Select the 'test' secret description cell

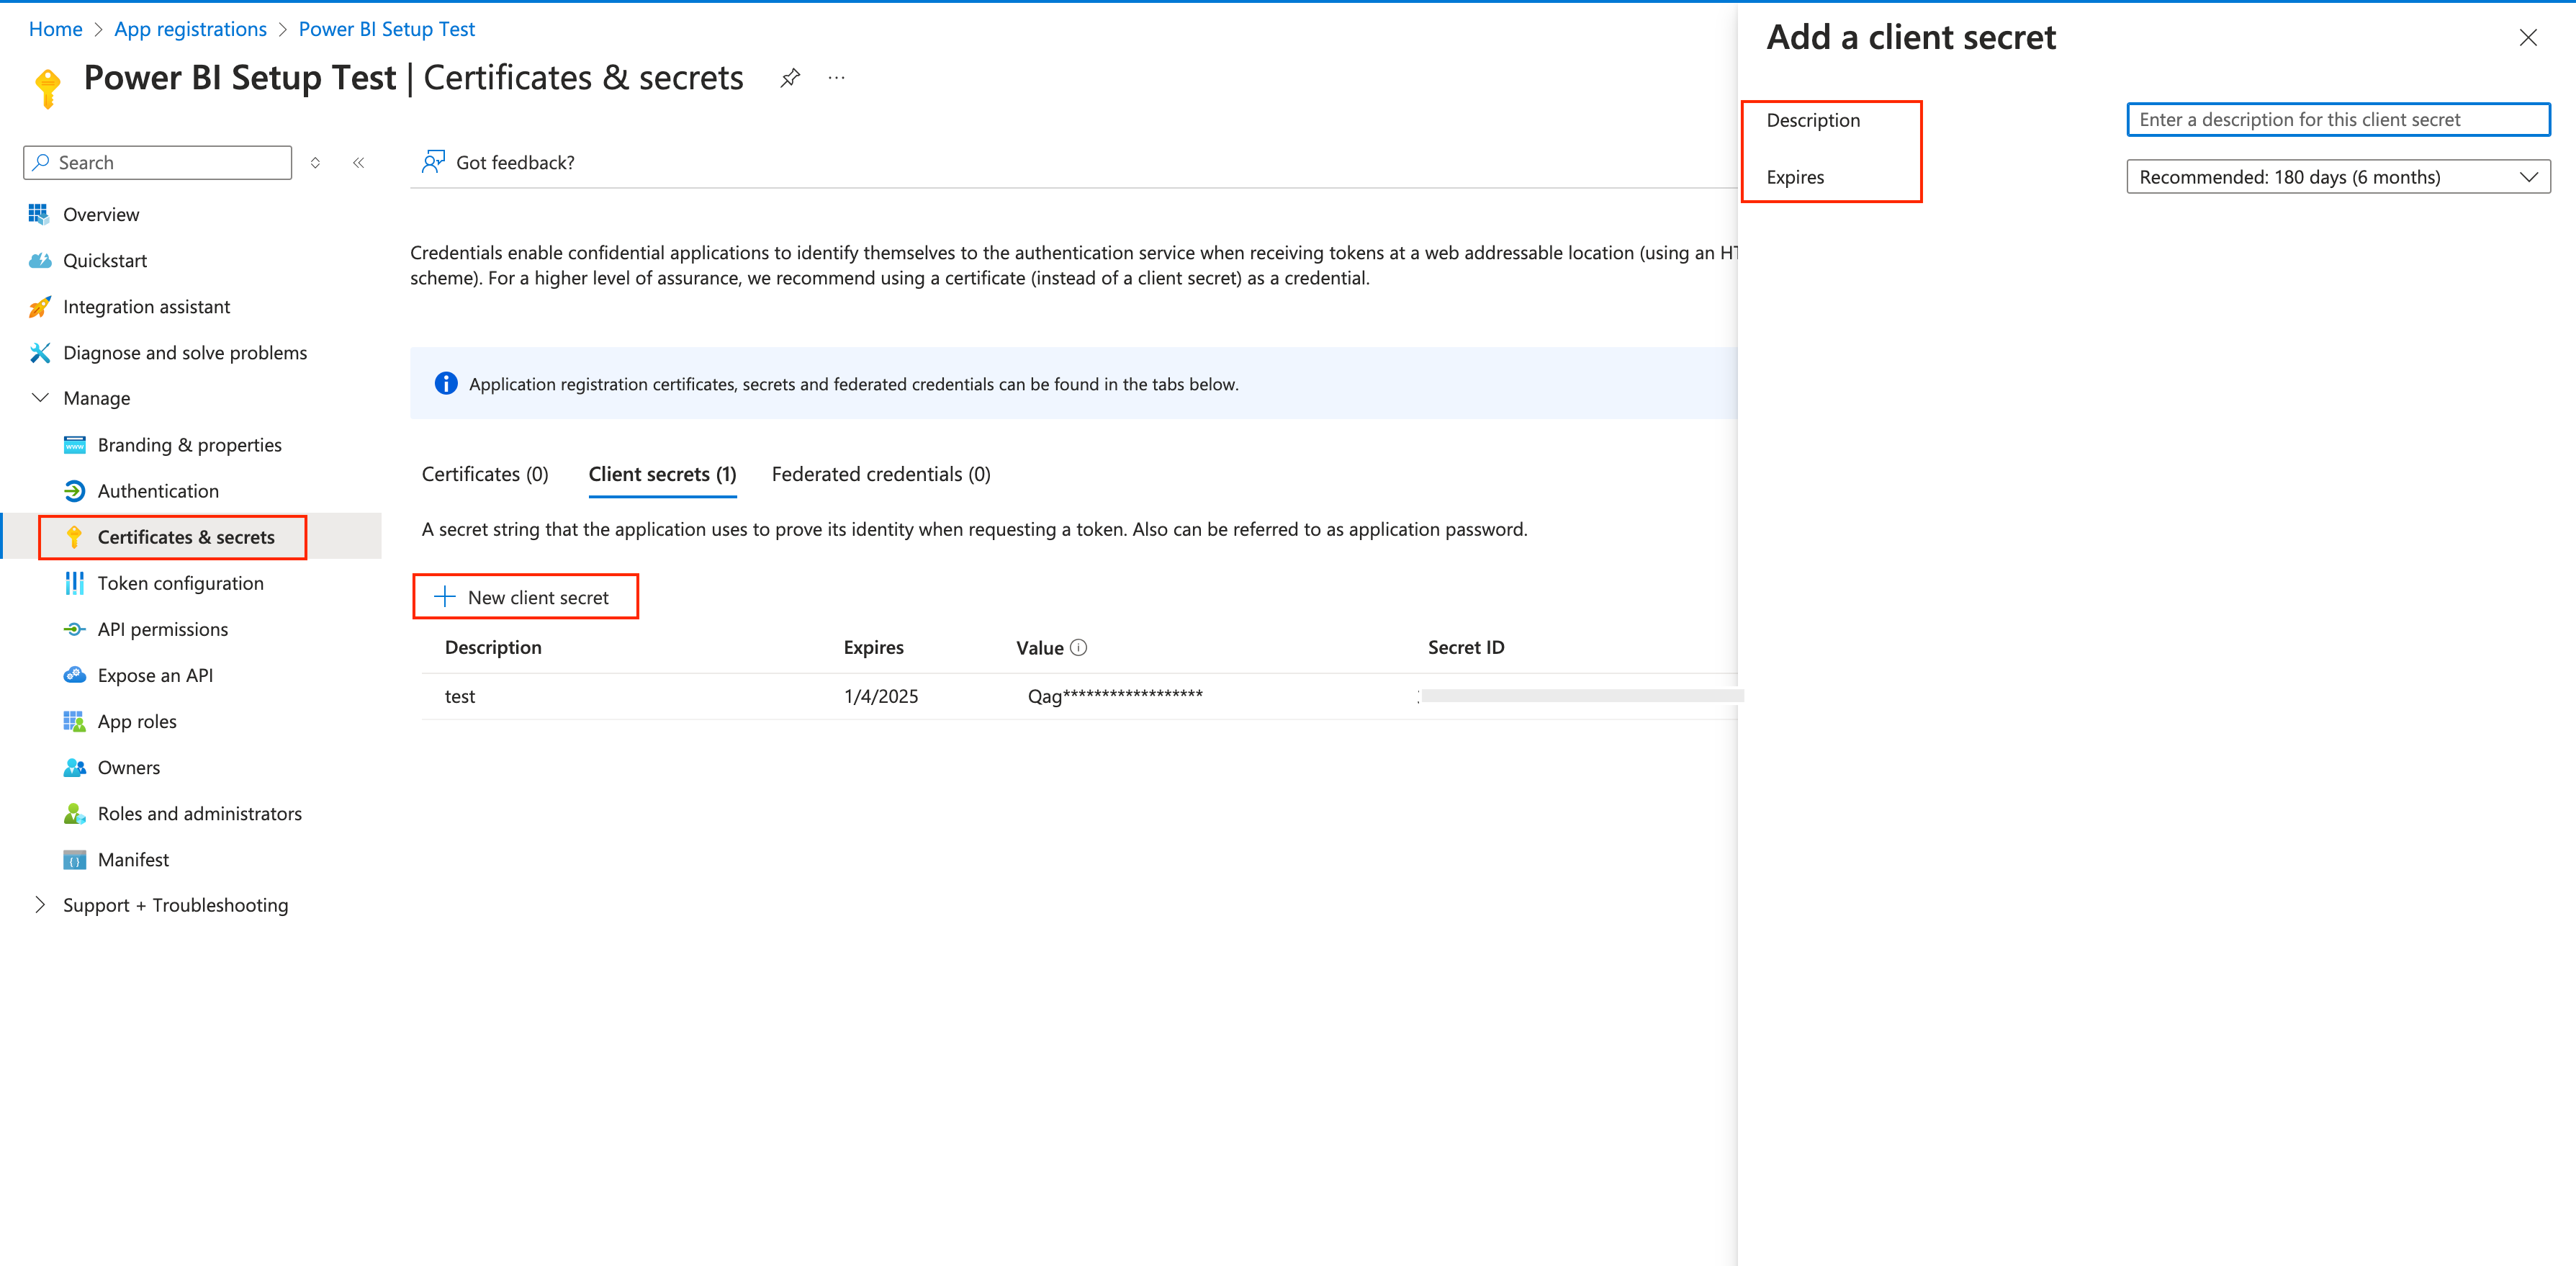(x=460, y=696)
